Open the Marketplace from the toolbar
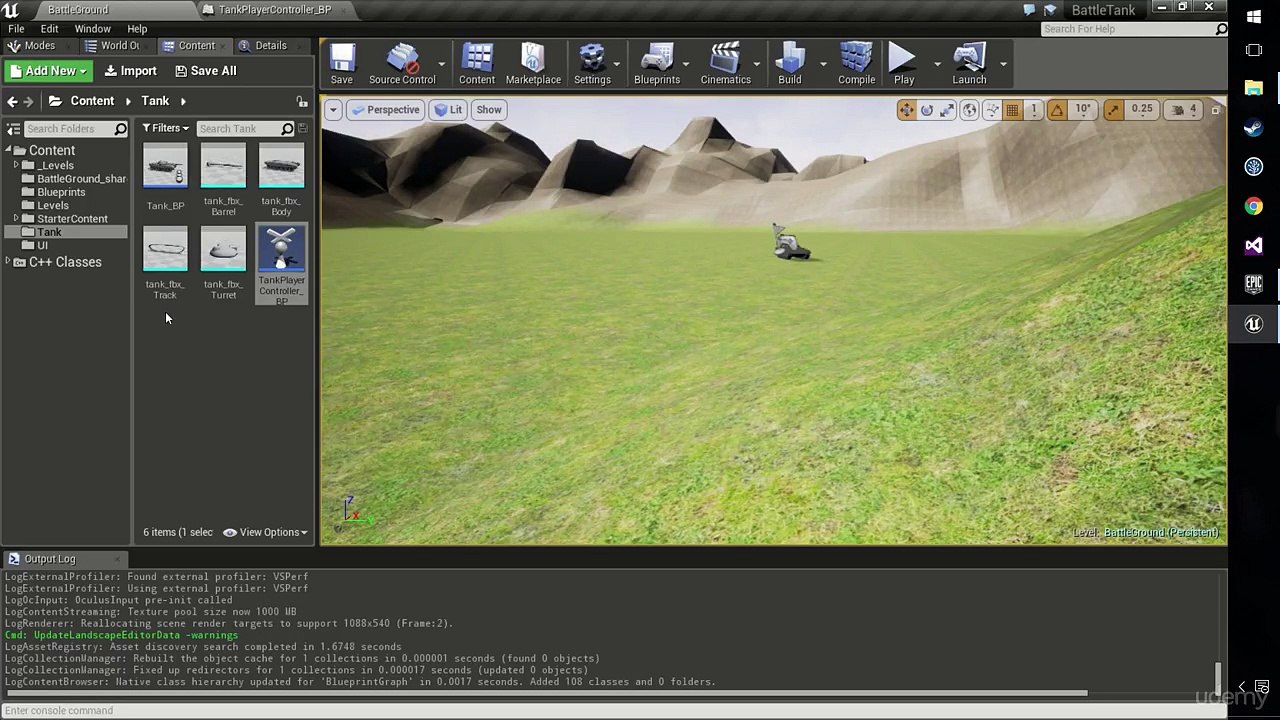Viewport: 1280px width, 720px height. (533, 64)
